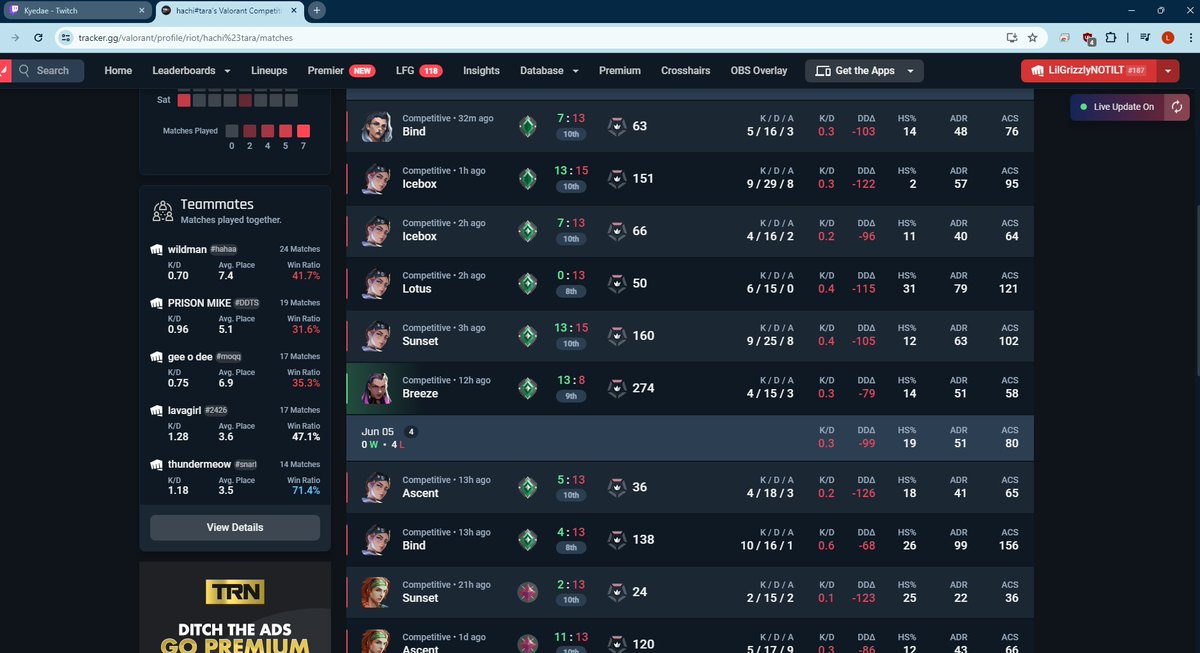Click agent portrait on Bind 32m ago match
Image resolution: width=1200 pixels, height=653 pixels.
tap(377, 126)
